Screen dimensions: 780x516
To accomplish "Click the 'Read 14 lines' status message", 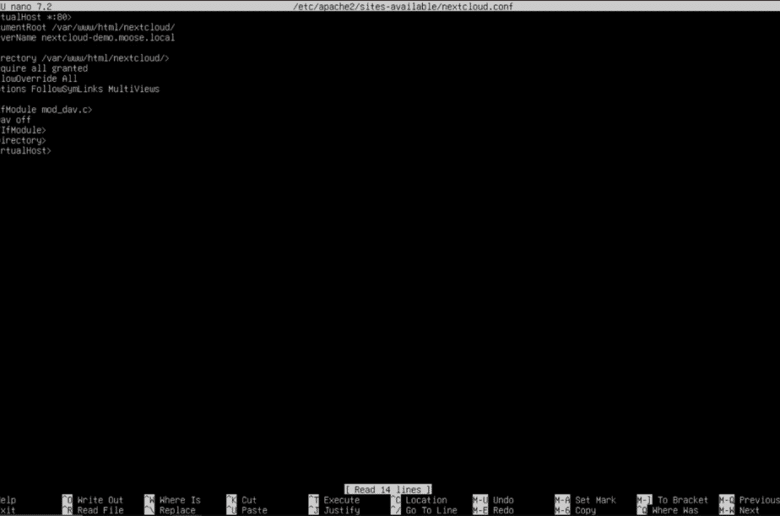I will 388,490.
